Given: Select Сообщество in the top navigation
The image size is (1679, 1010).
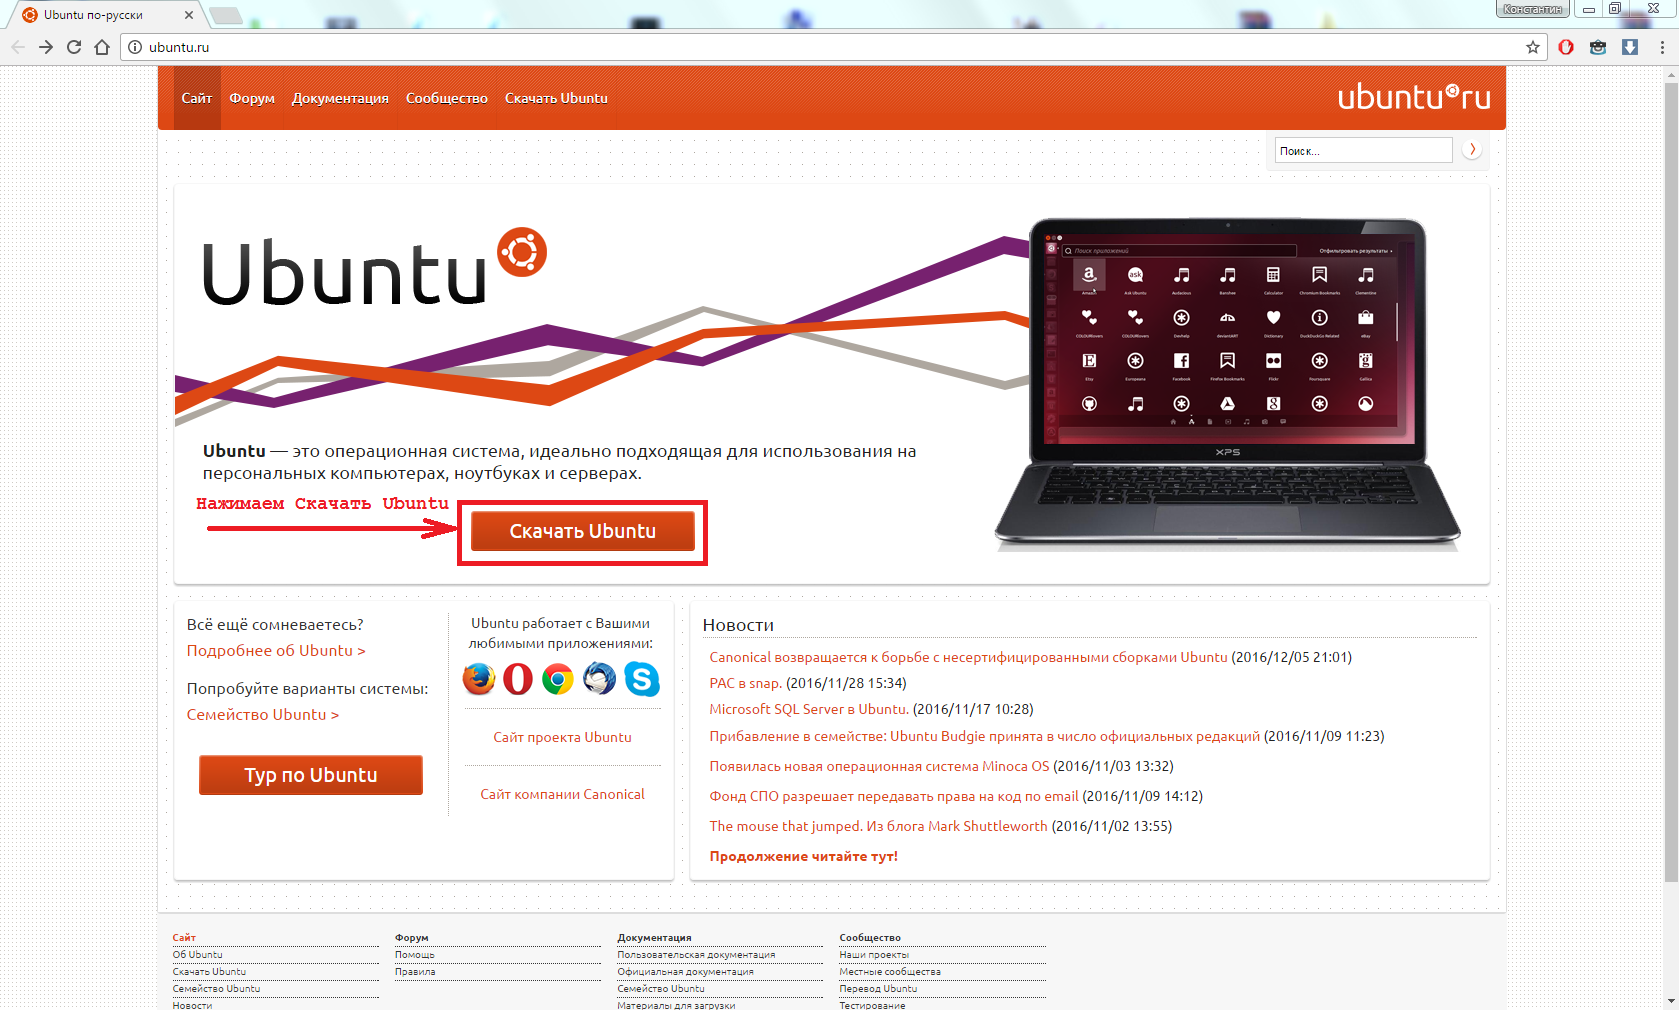Looking at the screenshot, I should pyautogui.click(x=447, y=98).
